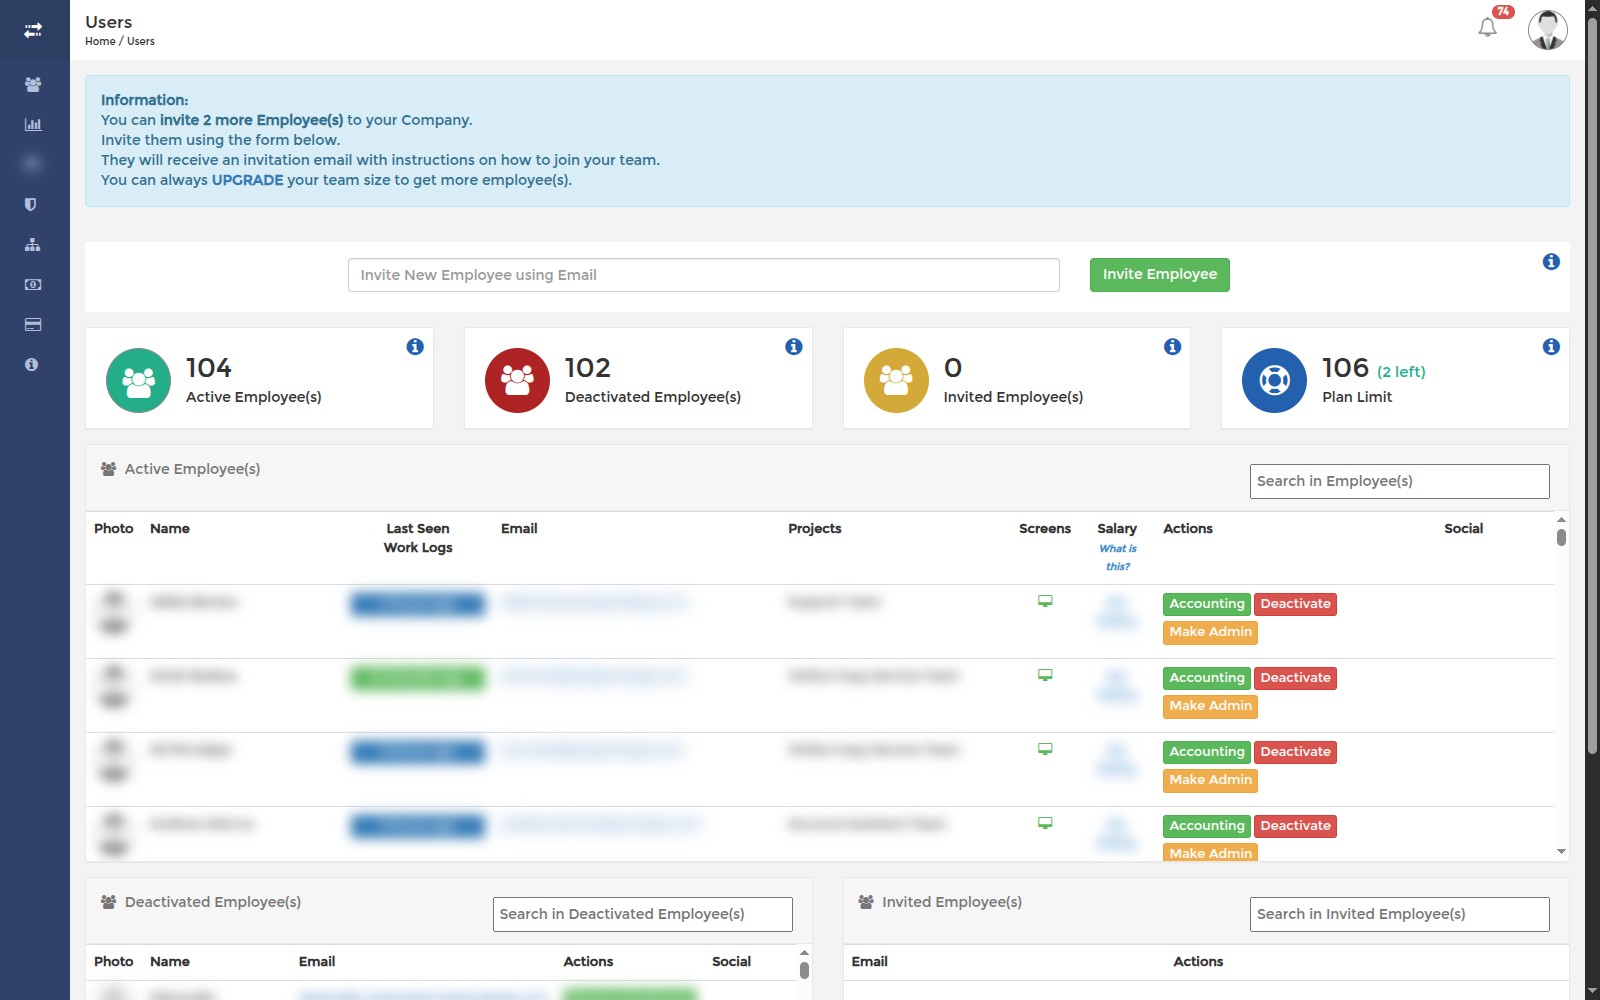Toggle the sidebar with the arrows icon
The width and height of the screenshot is (1600, 1000).
[33, 30]
